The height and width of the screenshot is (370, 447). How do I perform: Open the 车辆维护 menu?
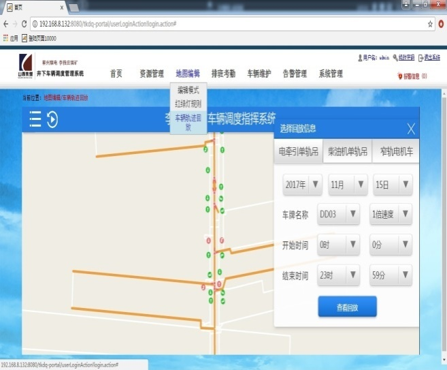[259, 74]
